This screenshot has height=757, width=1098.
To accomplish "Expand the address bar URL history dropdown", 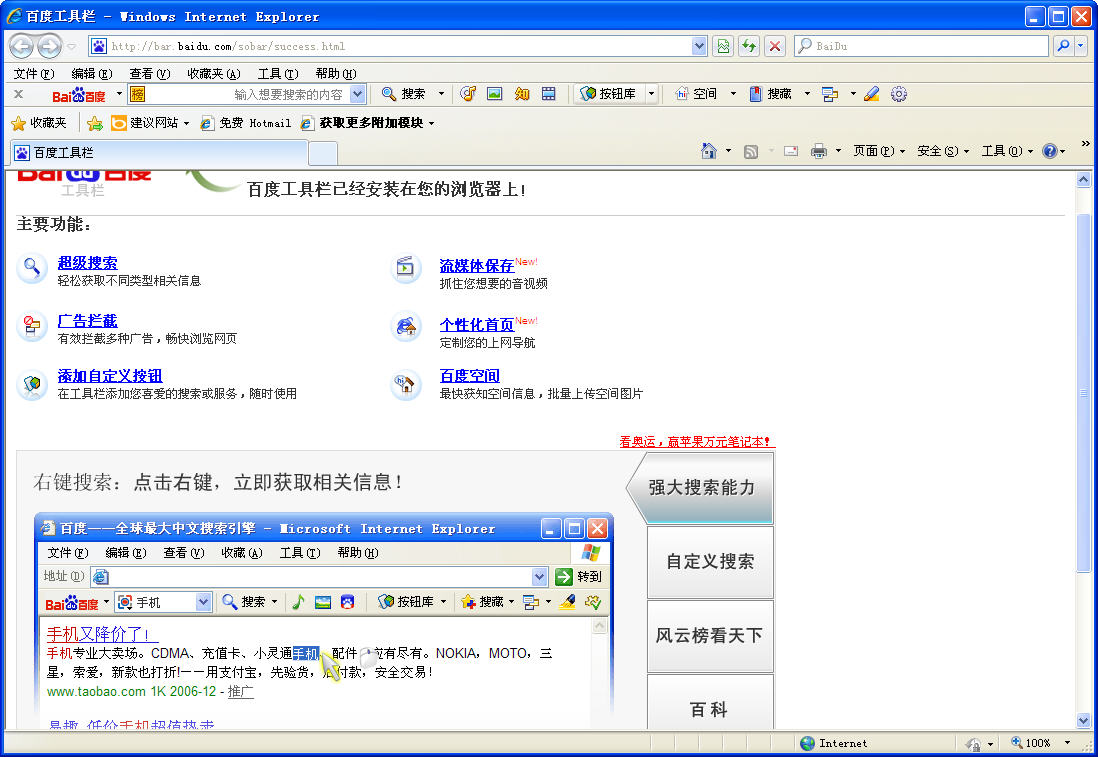I will pyautogui.click(x=699, y=46).
